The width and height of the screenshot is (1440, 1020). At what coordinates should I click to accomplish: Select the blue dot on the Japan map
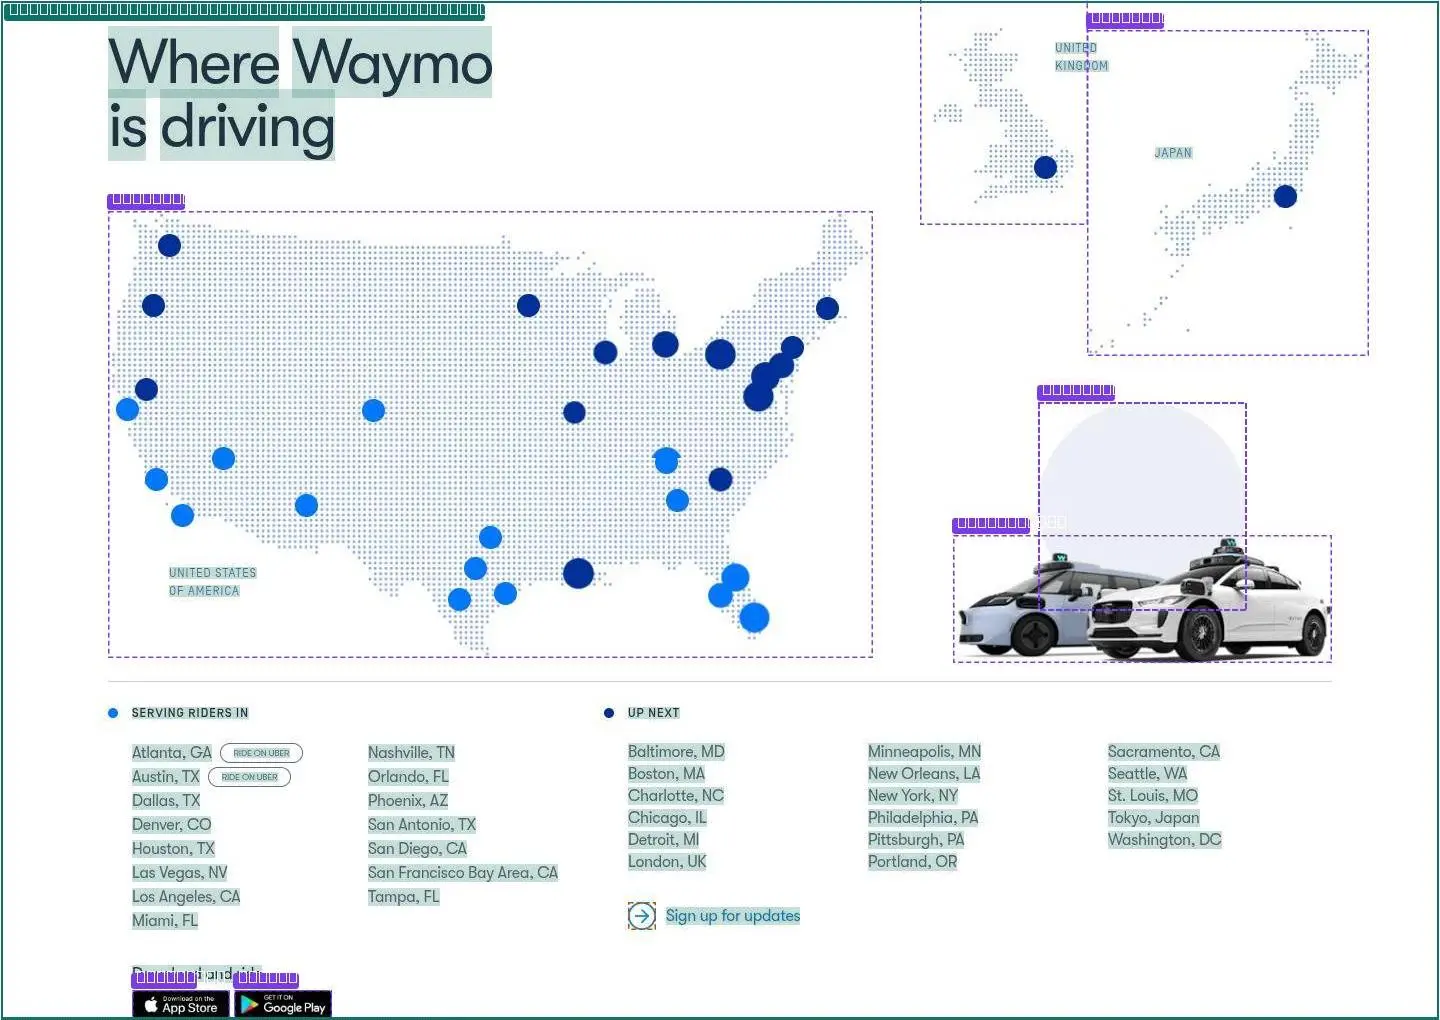pos(1285,196)
